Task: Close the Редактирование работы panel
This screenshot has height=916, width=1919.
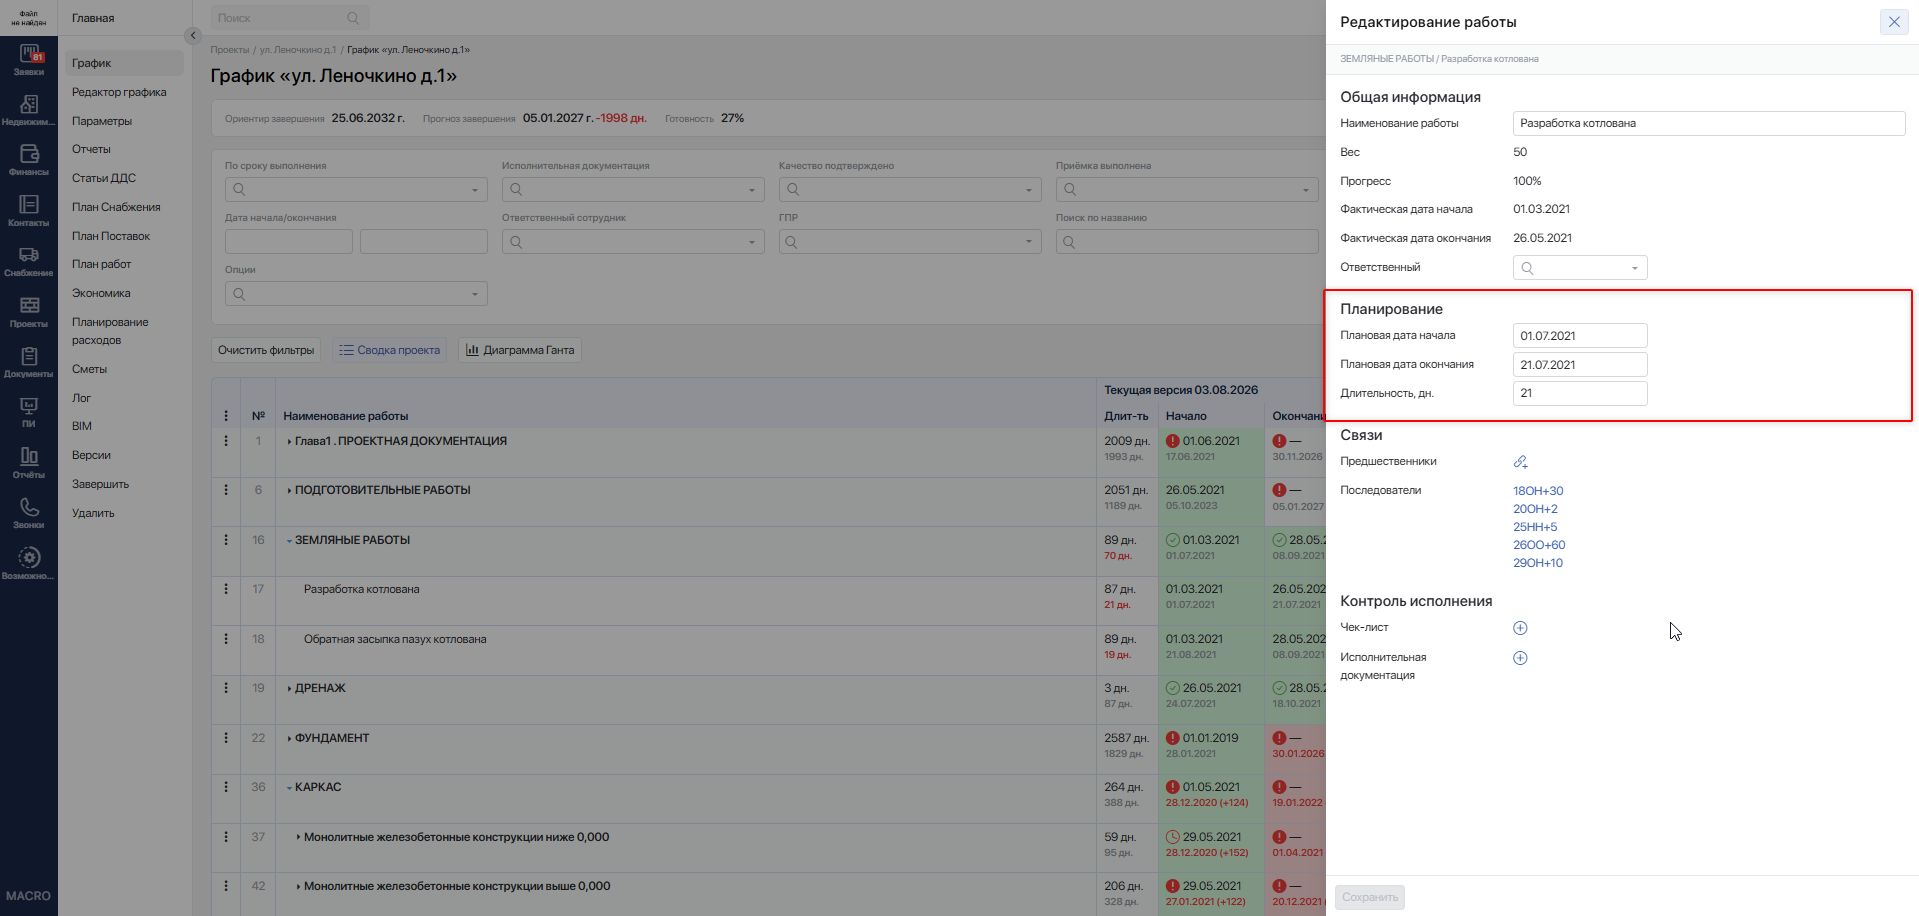Action: (1894, 22)
